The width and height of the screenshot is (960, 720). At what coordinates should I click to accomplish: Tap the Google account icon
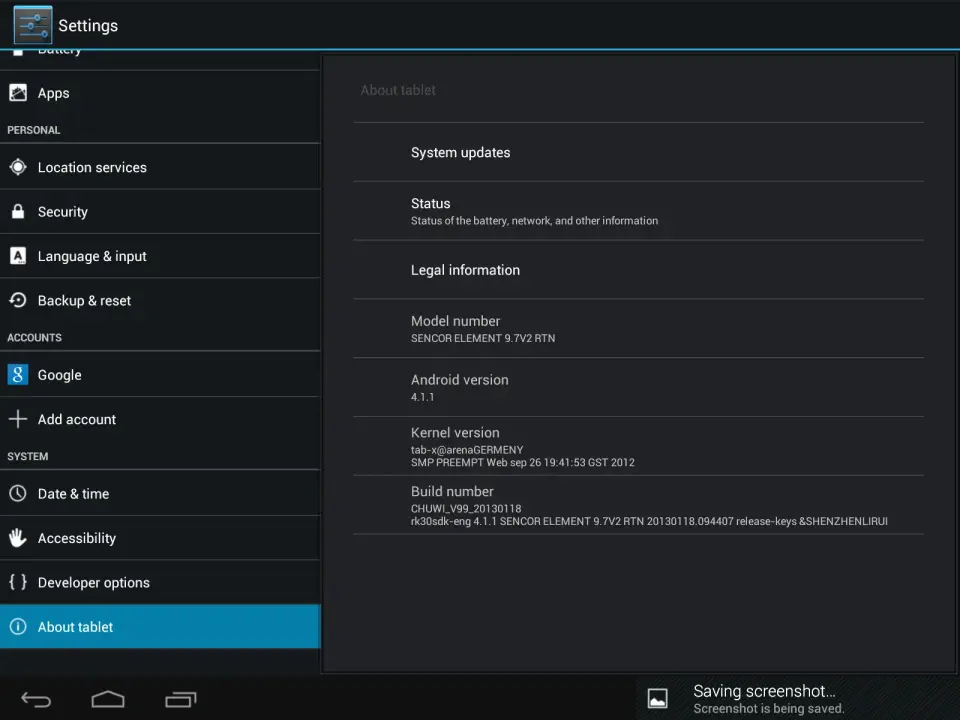click(x=18, y=375)
